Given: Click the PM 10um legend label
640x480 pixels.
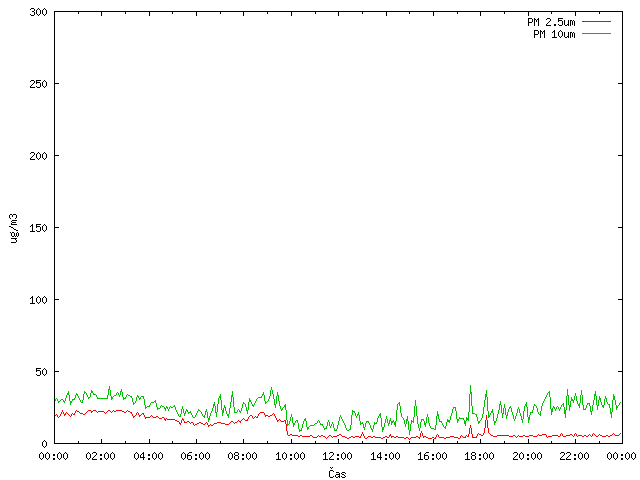Looking at the screenshot, I should [x=554, y=34].
